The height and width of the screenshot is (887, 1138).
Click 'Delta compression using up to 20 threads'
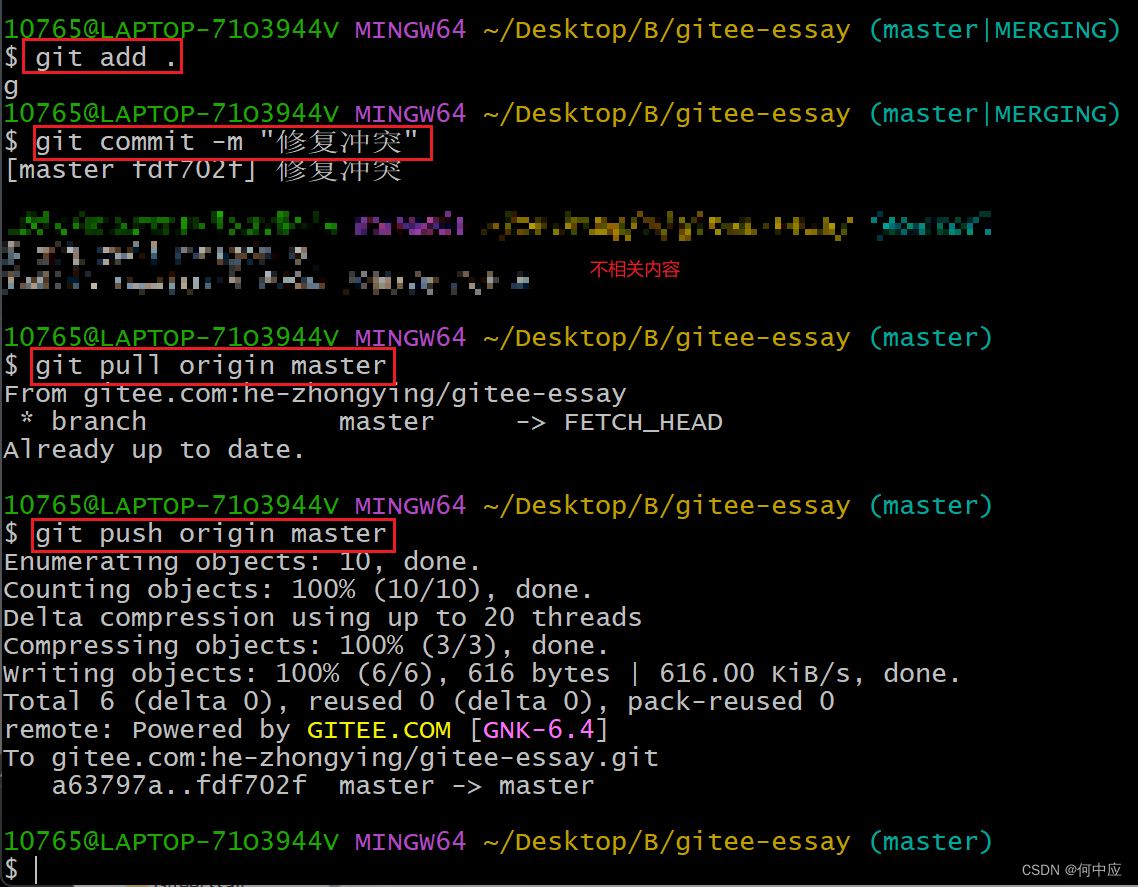click(322, 618)
